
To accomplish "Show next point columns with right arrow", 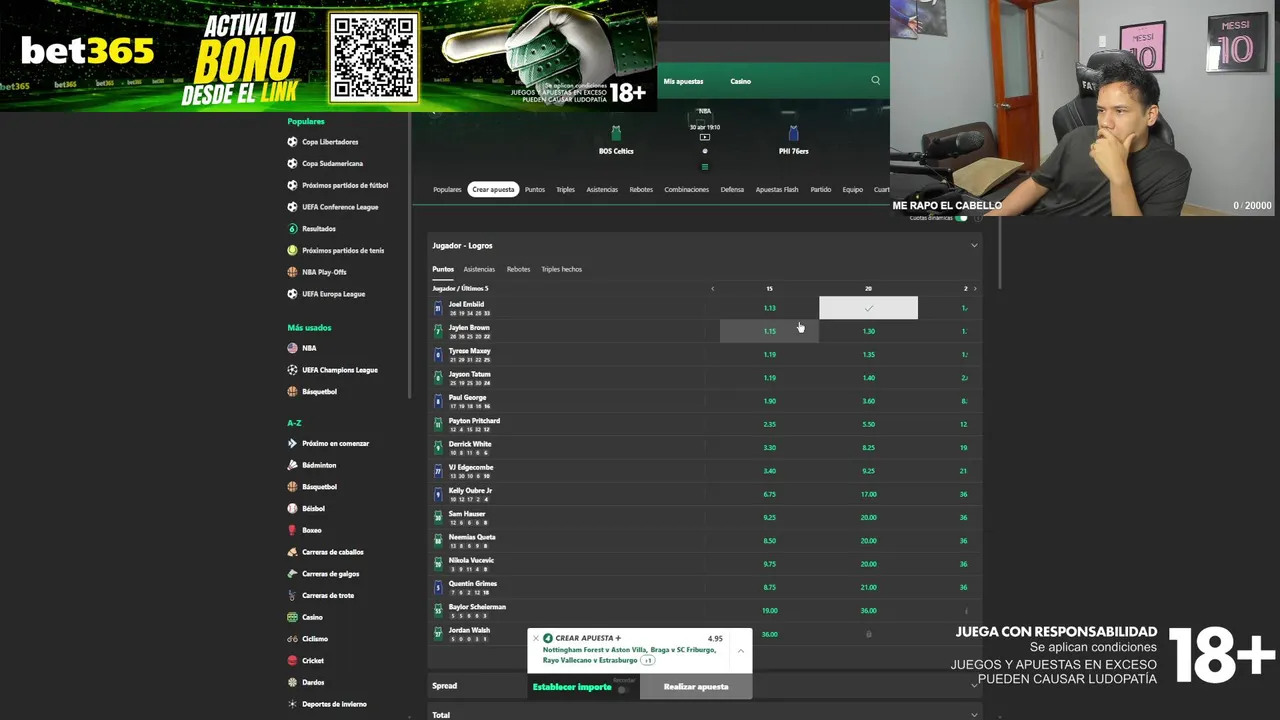I will coord(975,289).
